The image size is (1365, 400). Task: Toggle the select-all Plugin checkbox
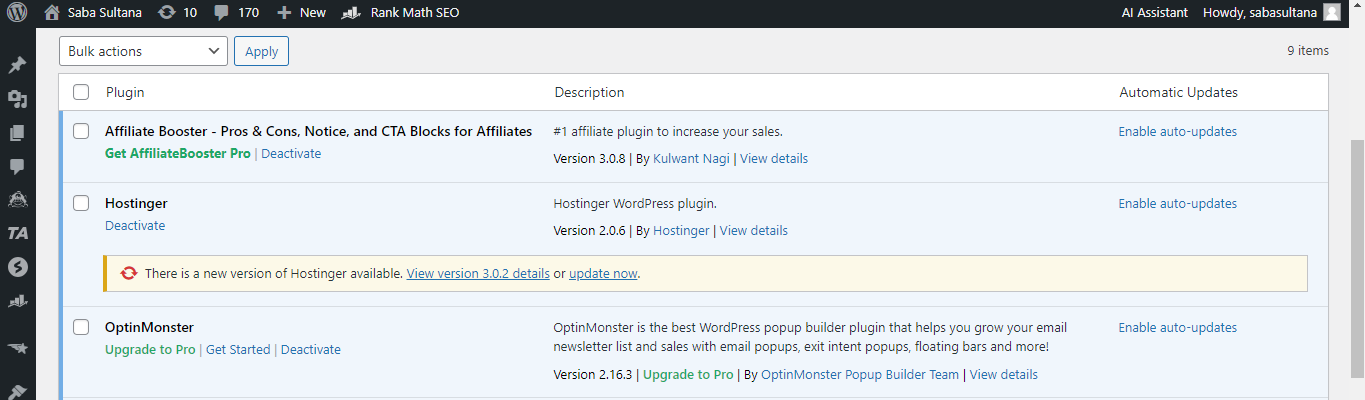click(x=81, y=93)
